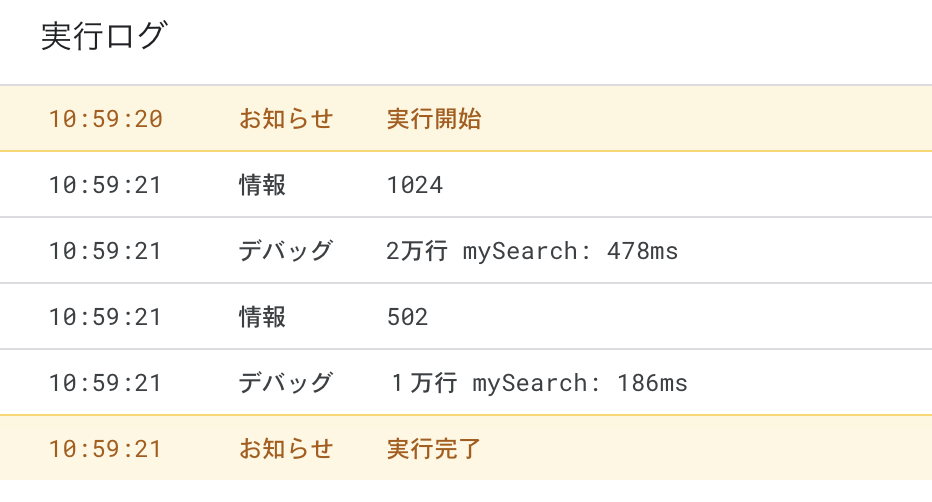Screen dimensions: 932x502
Task: Click the timestamp of the 1024 row
Action: tap(105, 185)
